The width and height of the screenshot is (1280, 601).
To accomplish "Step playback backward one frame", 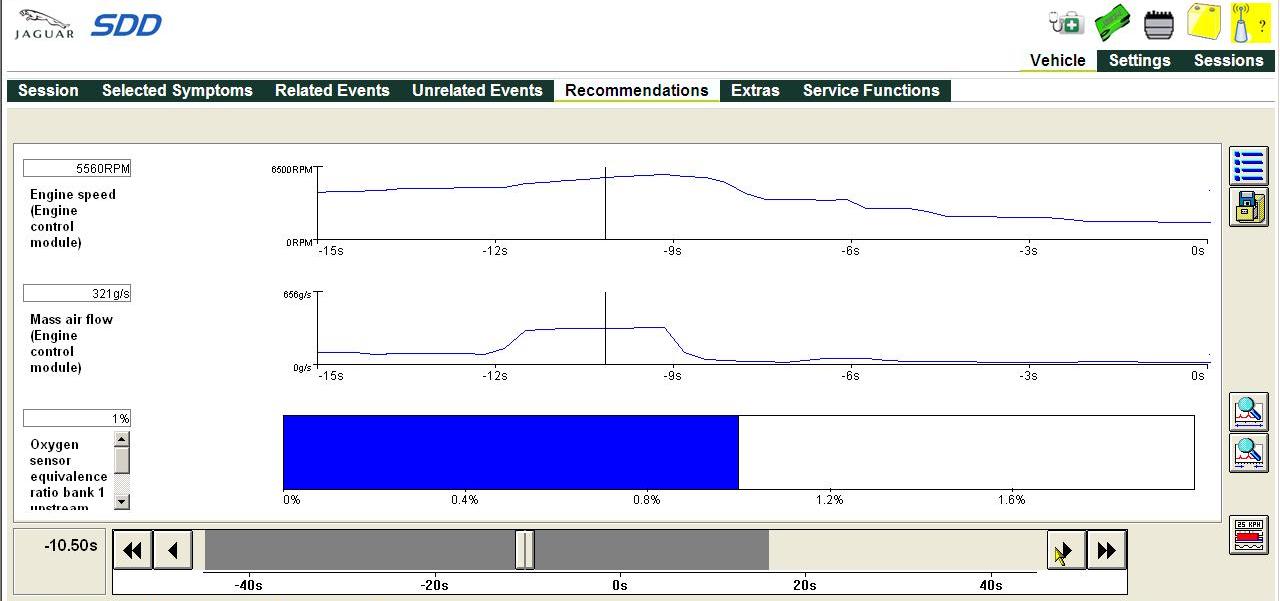I will coord(173,550).
